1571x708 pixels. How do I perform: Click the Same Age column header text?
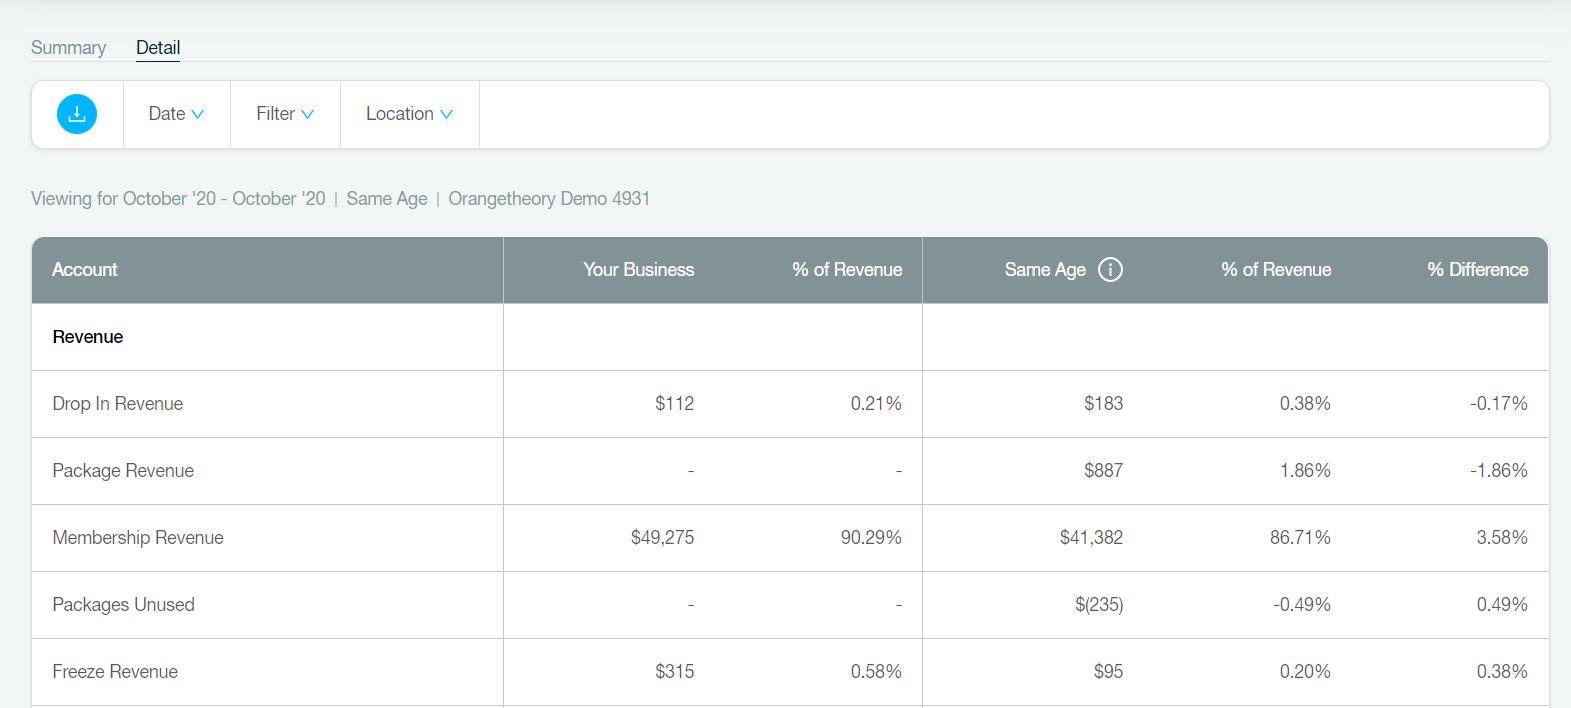(1045, 270)
